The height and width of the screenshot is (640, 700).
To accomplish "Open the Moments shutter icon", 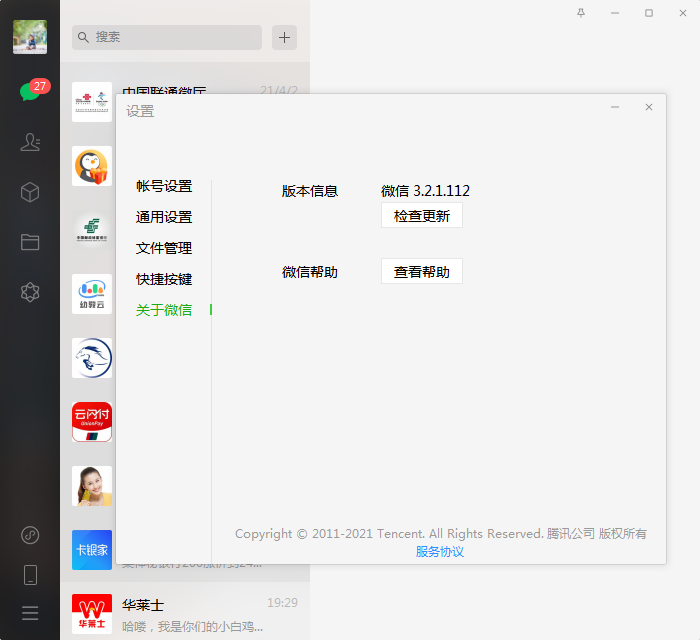I will point(30,292).
